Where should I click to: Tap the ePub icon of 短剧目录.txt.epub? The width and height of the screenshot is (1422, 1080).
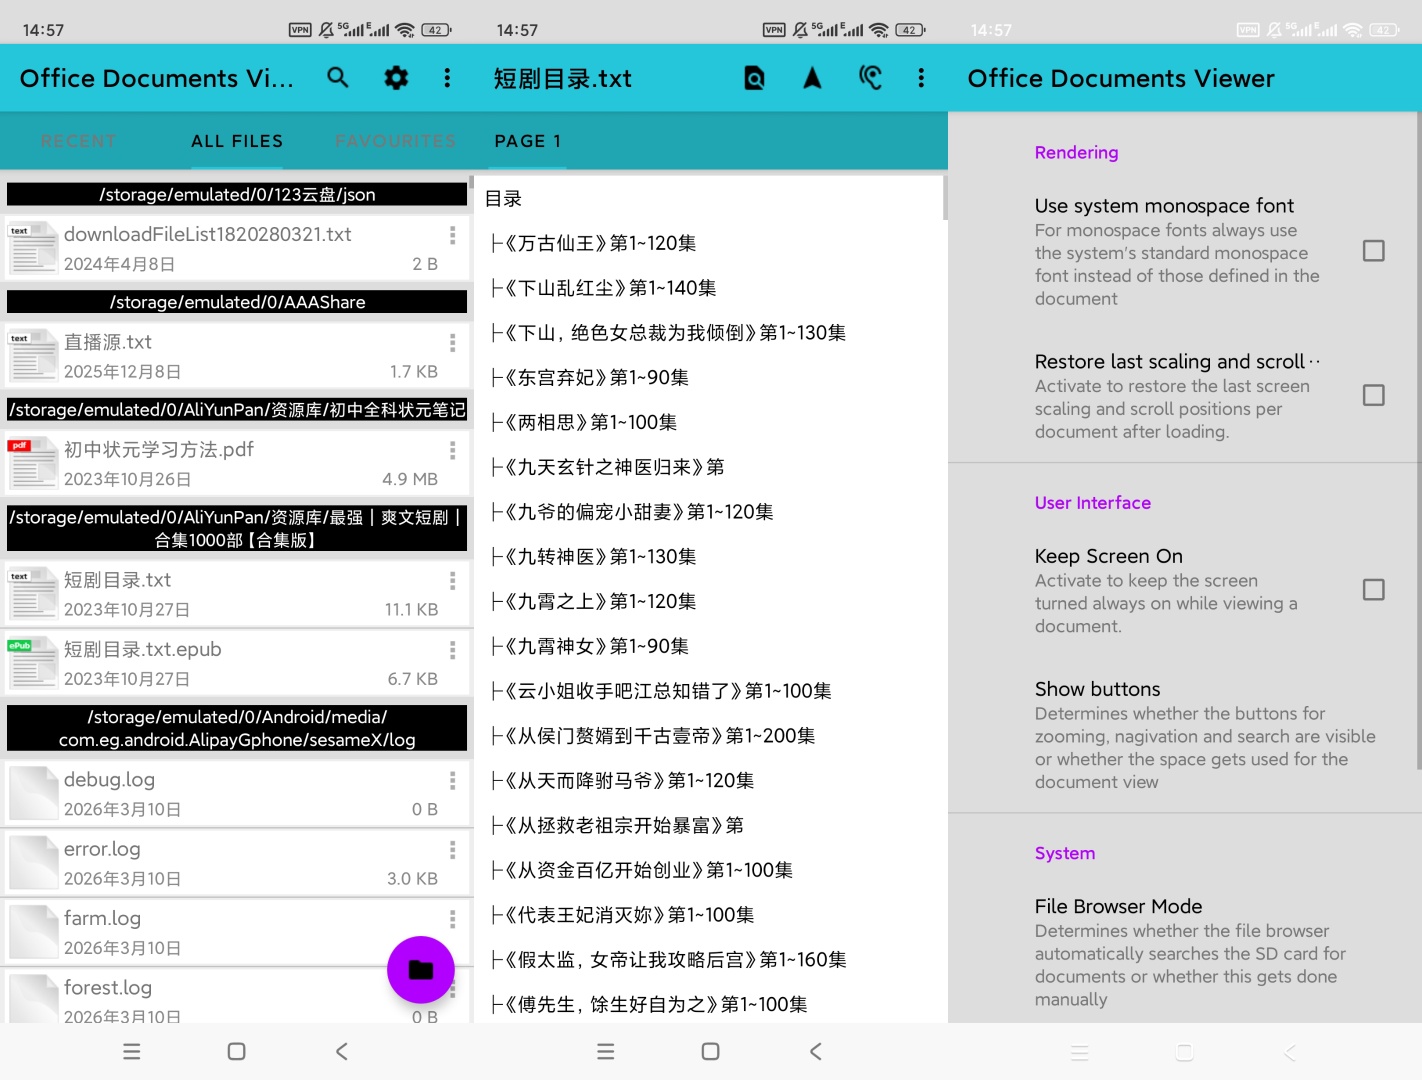pyautogui.click(x=33, y=662)
